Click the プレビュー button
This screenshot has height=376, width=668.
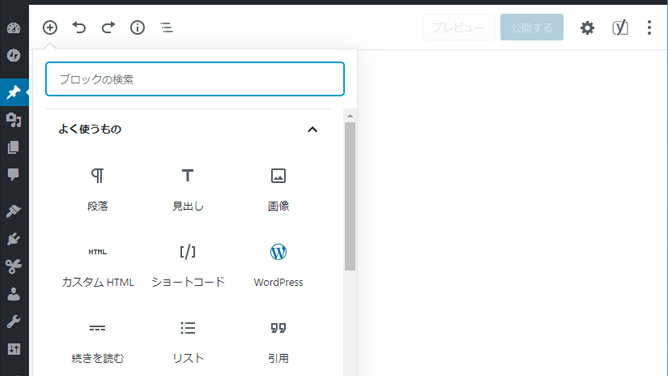pyautogui.click(x=458, y=27)
